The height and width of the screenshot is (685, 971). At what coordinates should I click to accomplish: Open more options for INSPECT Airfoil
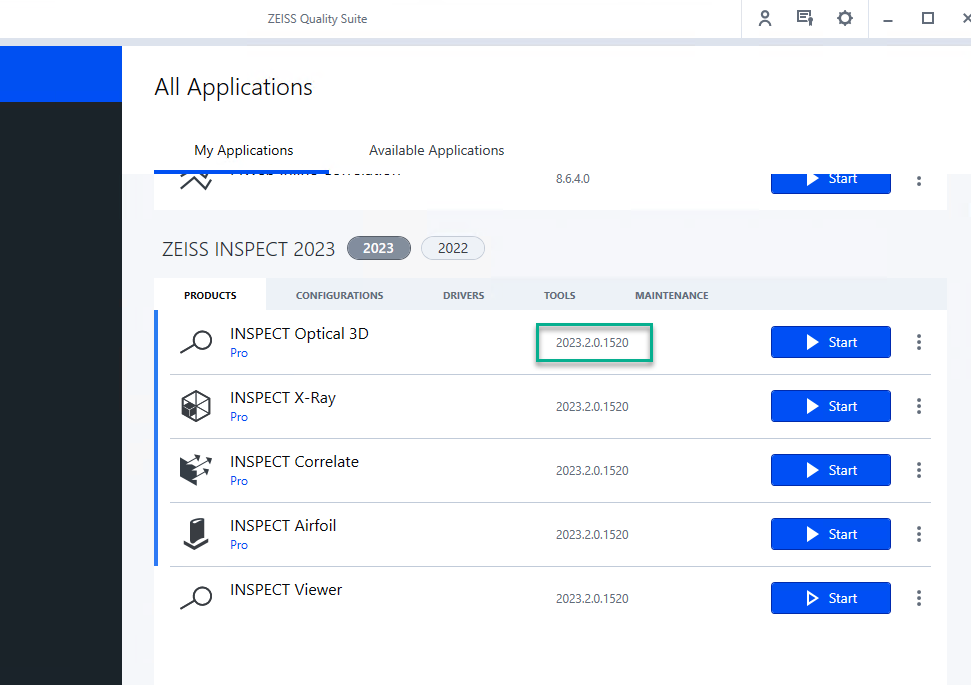[x=919, y=534]
